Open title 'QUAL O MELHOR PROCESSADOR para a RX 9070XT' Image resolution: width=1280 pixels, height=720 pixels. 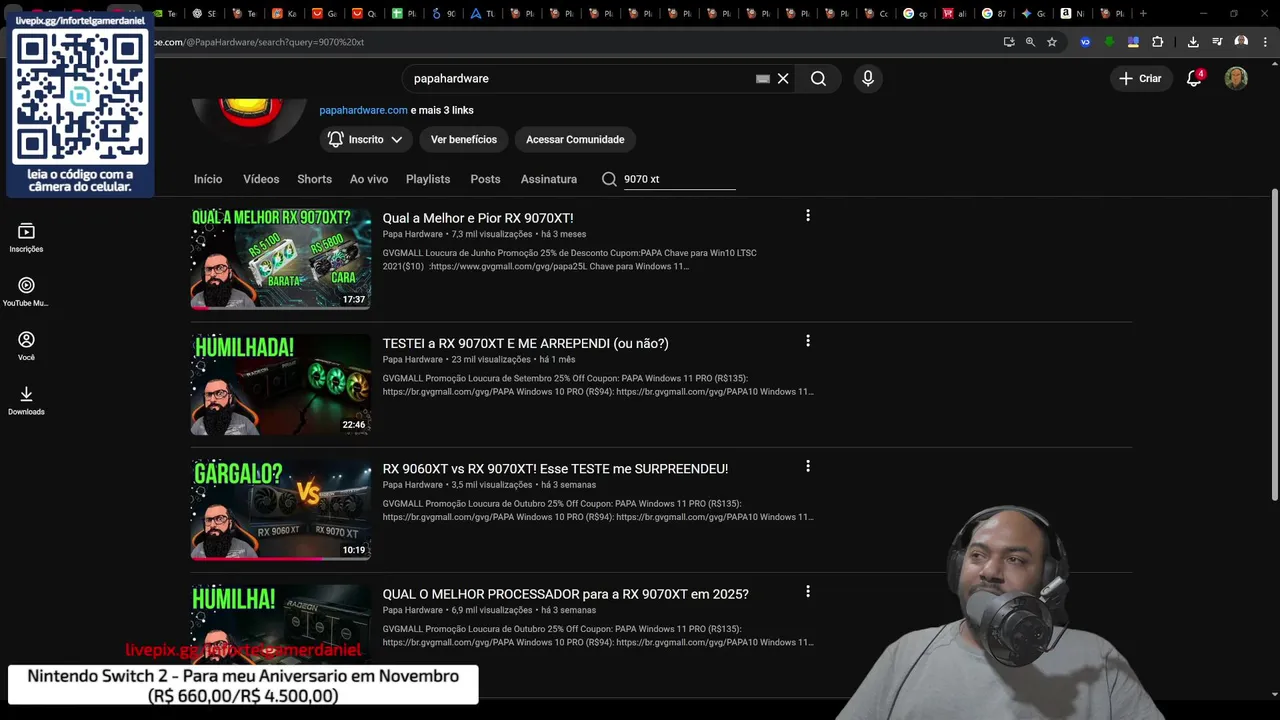[565, 594]
